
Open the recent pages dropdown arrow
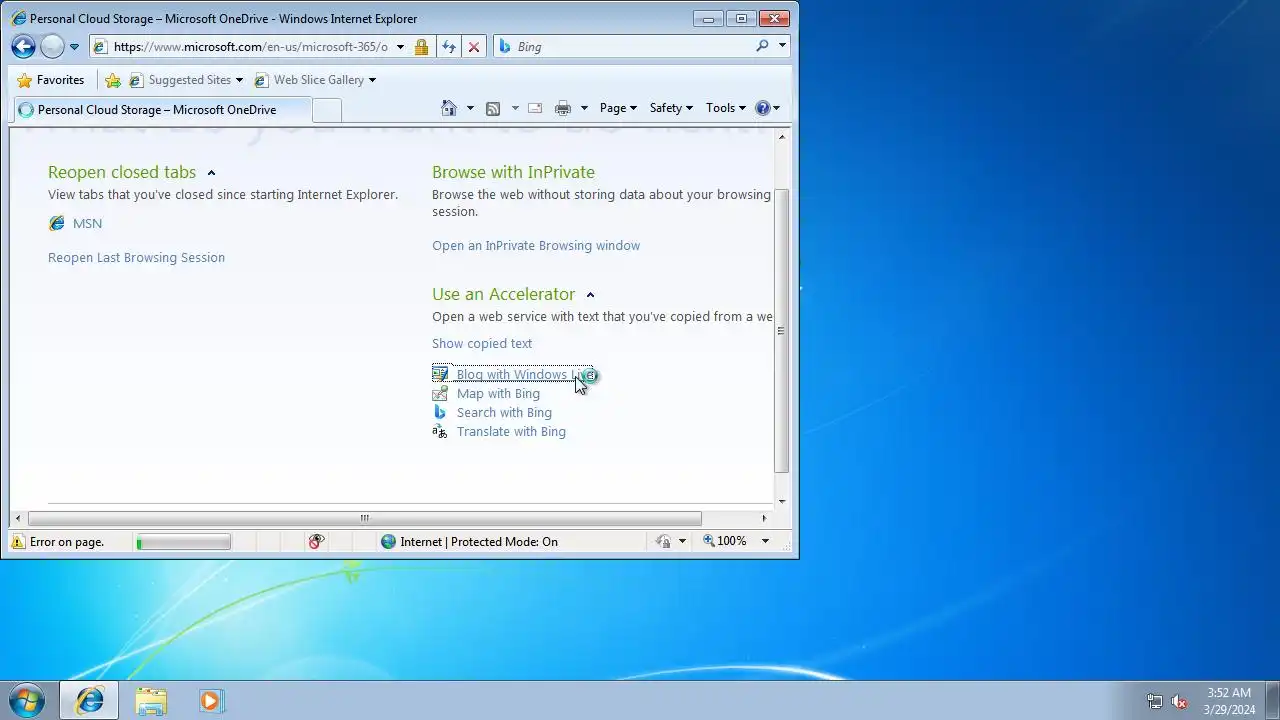[x=74, y=47]
